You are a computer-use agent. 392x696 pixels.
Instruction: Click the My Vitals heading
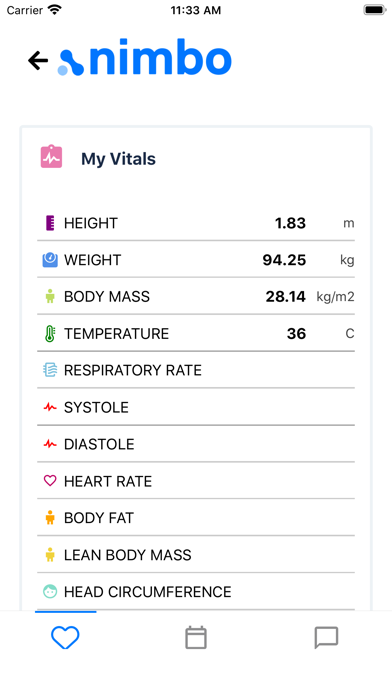tap(118, 159)
